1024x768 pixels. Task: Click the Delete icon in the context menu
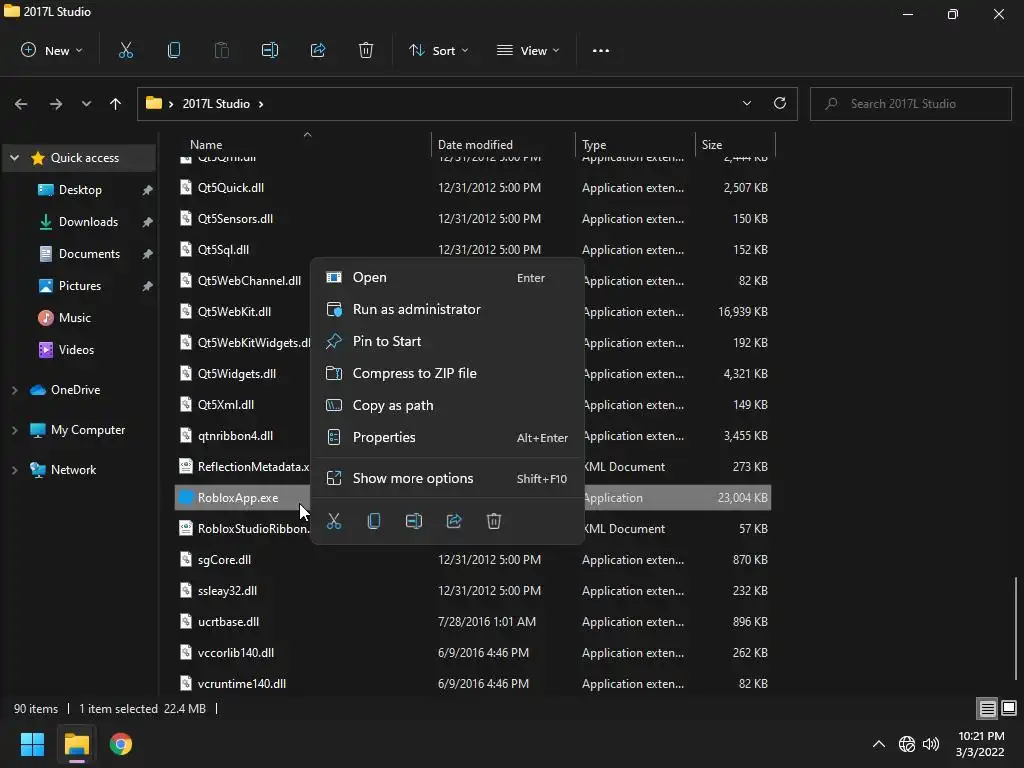tap(494, 520)
